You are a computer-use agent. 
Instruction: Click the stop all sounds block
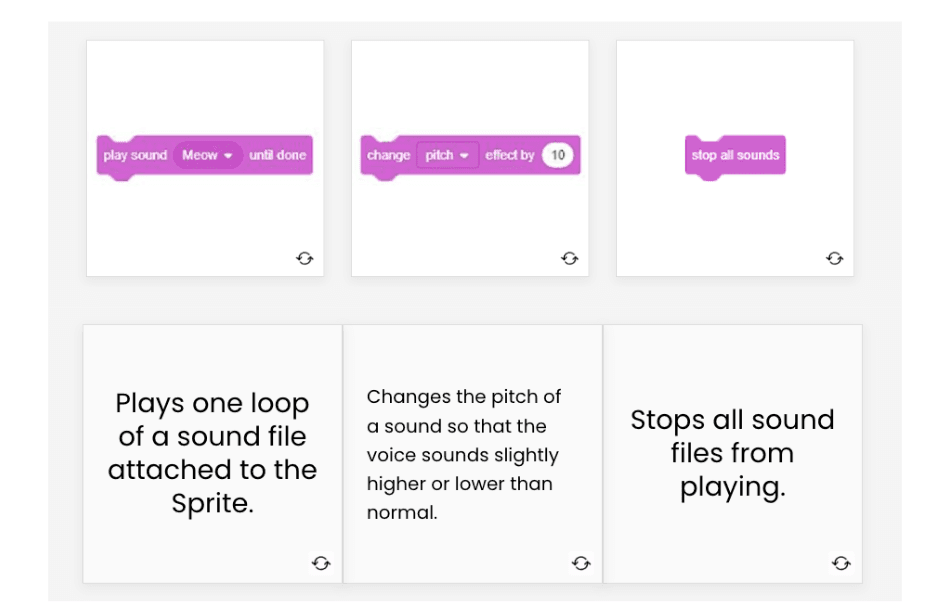tap(735, 156)
